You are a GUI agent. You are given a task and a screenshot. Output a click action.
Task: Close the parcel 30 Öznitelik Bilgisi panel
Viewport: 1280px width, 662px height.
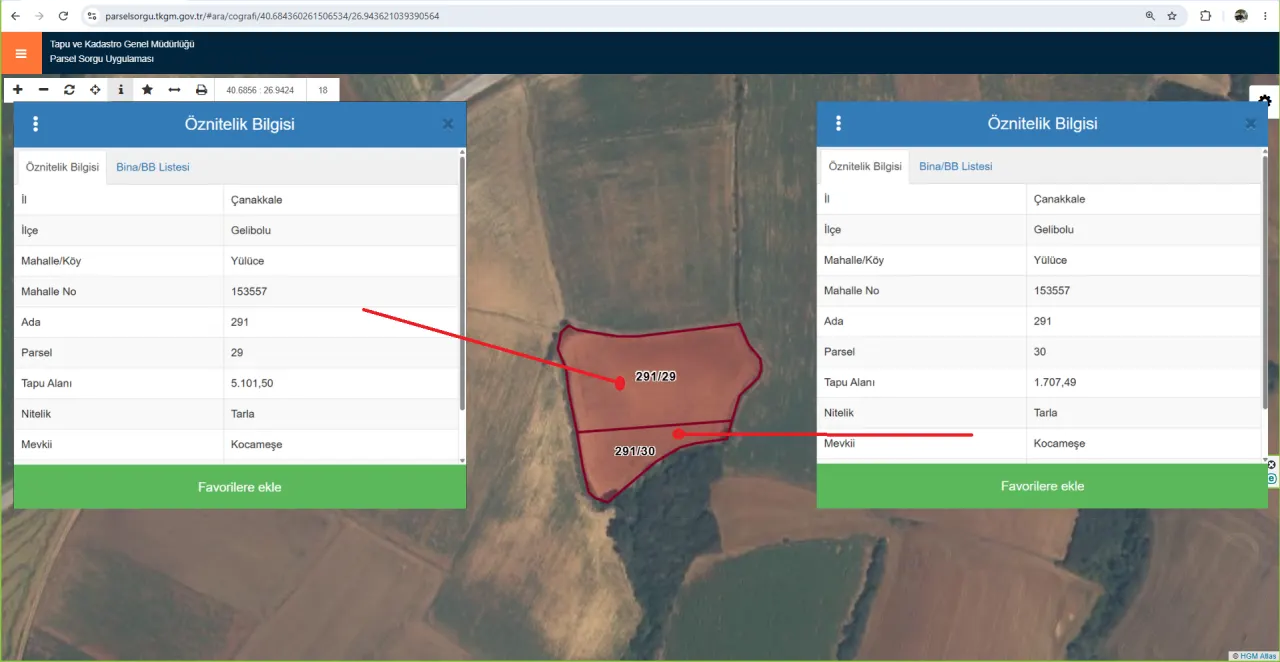(1251, 123)
